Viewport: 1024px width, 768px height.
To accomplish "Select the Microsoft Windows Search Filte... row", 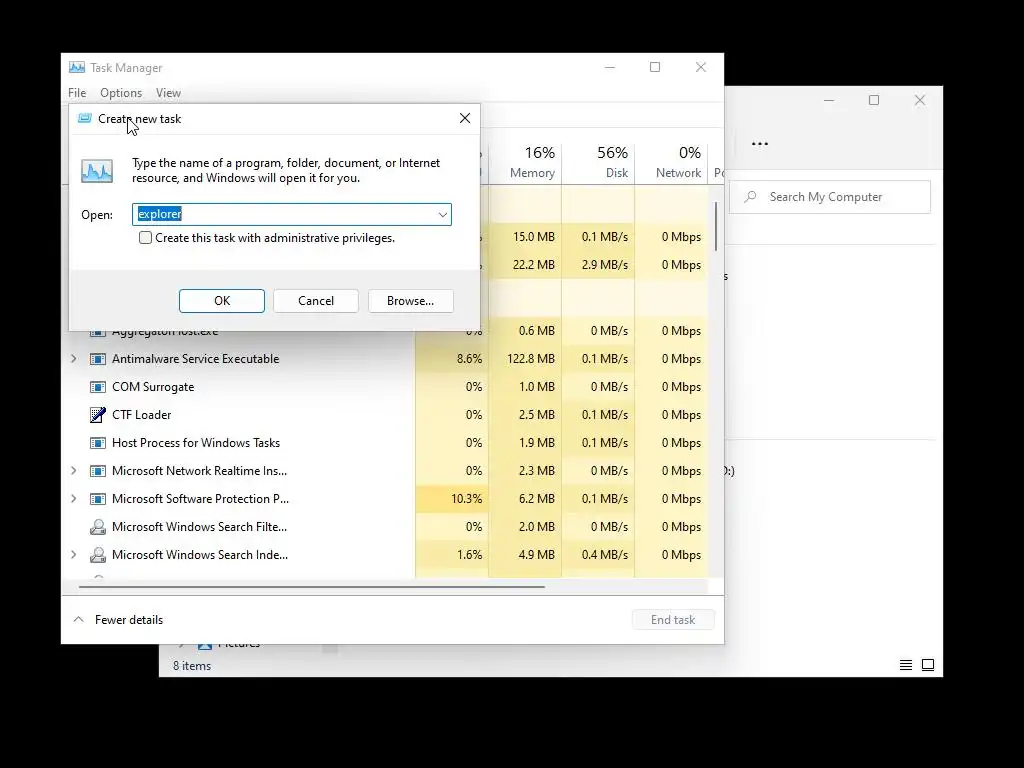I will (x=385, y=527).
